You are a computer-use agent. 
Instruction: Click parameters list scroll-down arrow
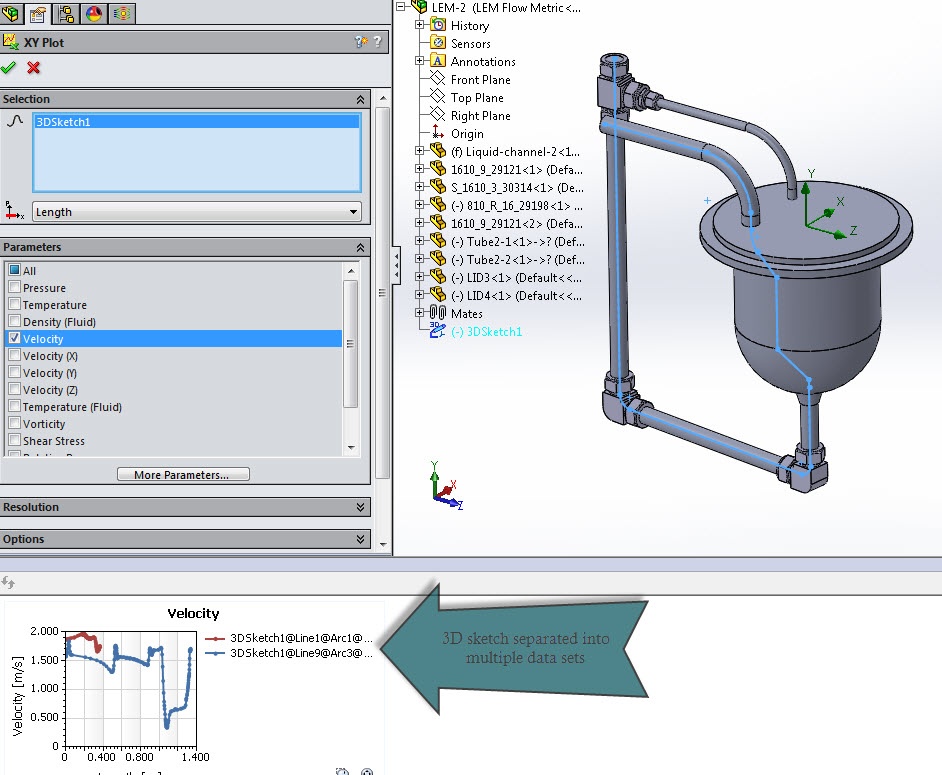tap(351, 448)
